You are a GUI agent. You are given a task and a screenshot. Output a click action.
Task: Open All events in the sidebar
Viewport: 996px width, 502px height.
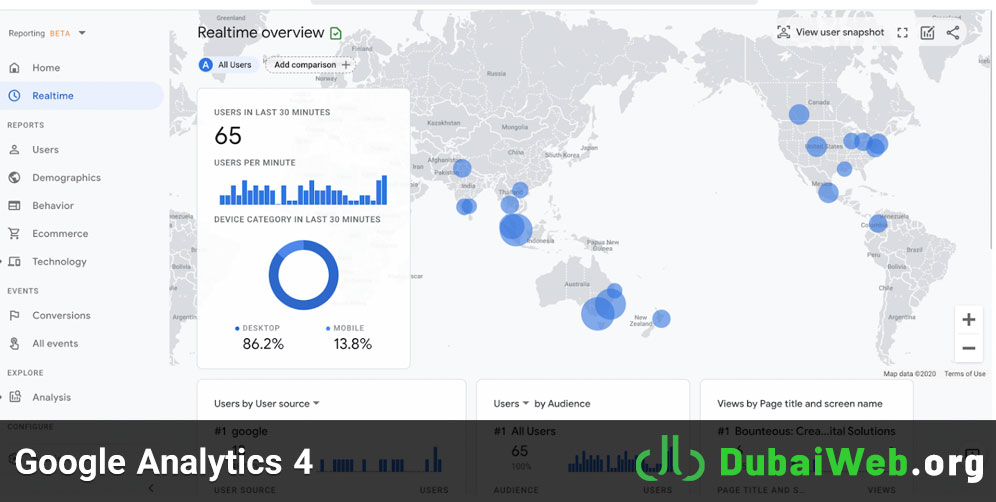tap(55, 344)
